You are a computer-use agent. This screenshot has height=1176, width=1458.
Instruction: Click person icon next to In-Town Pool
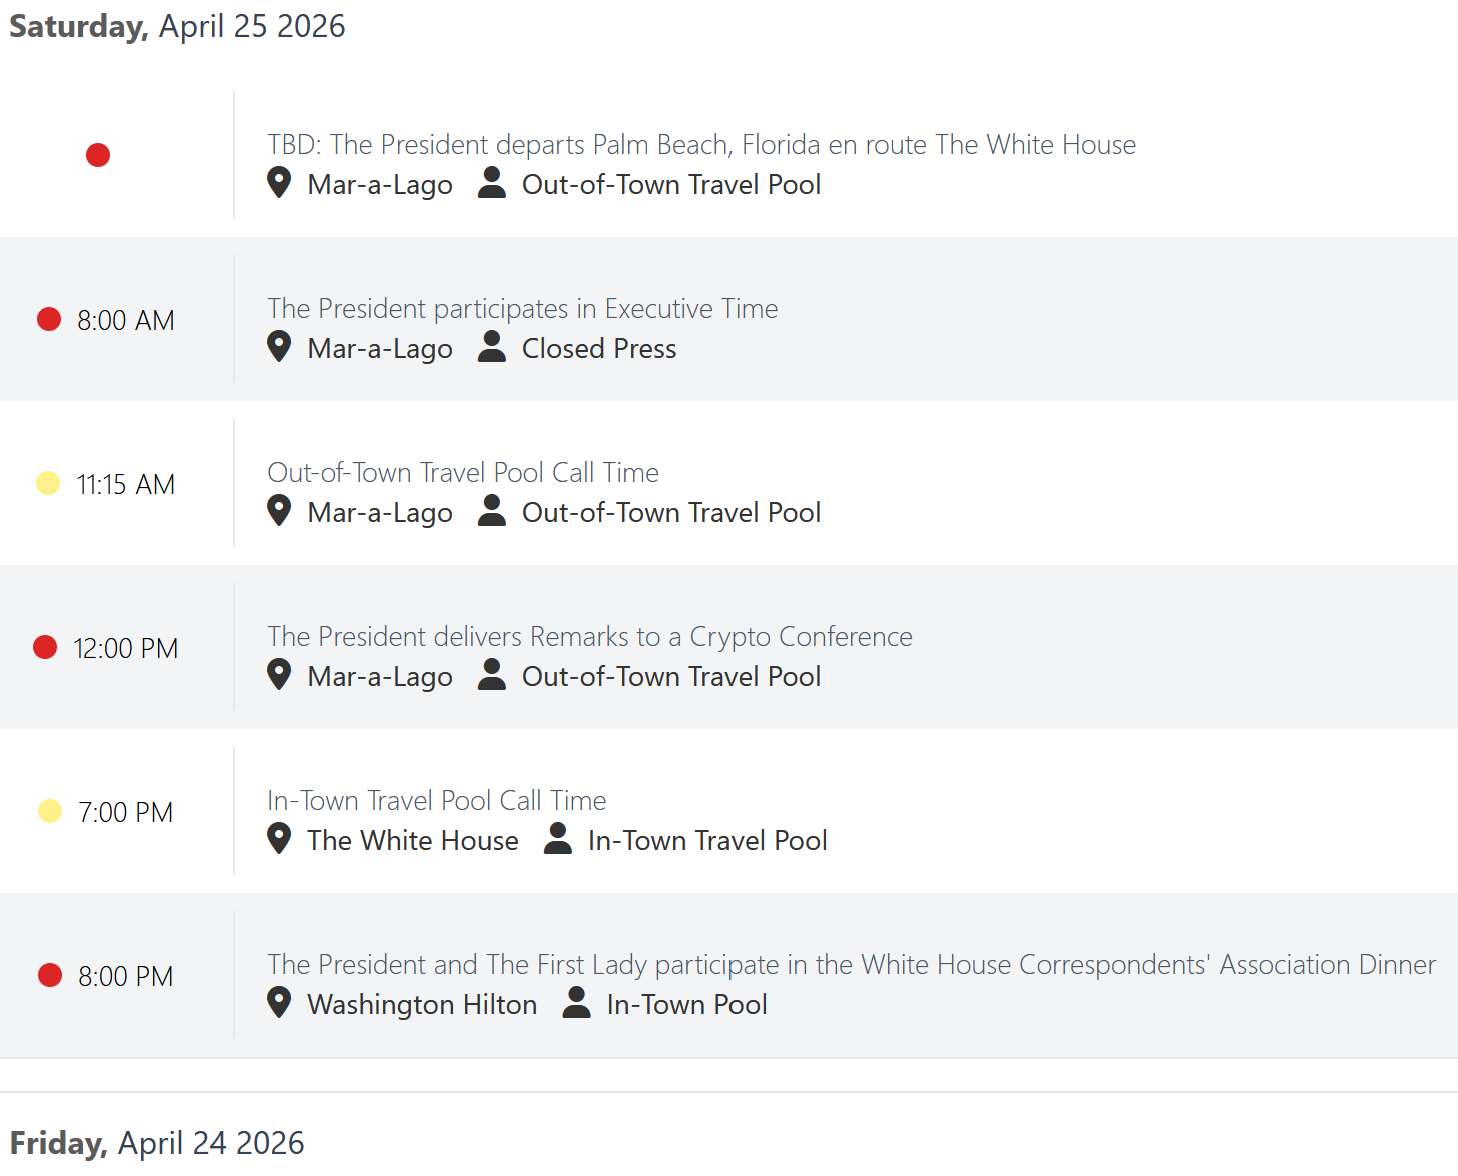pyautogui.click(x=576, y=1002)
